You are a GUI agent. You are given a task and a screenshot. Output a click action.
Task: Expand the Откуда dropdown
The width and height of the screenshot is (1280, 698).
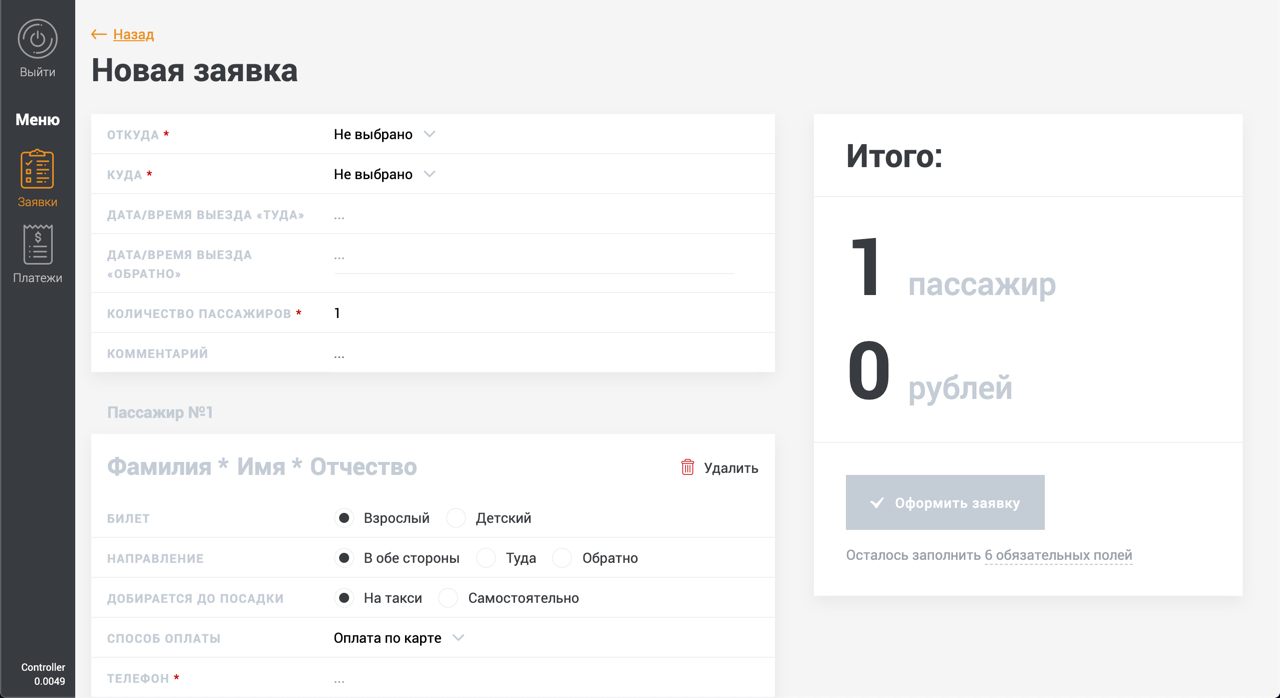click(x=384, y=134)
